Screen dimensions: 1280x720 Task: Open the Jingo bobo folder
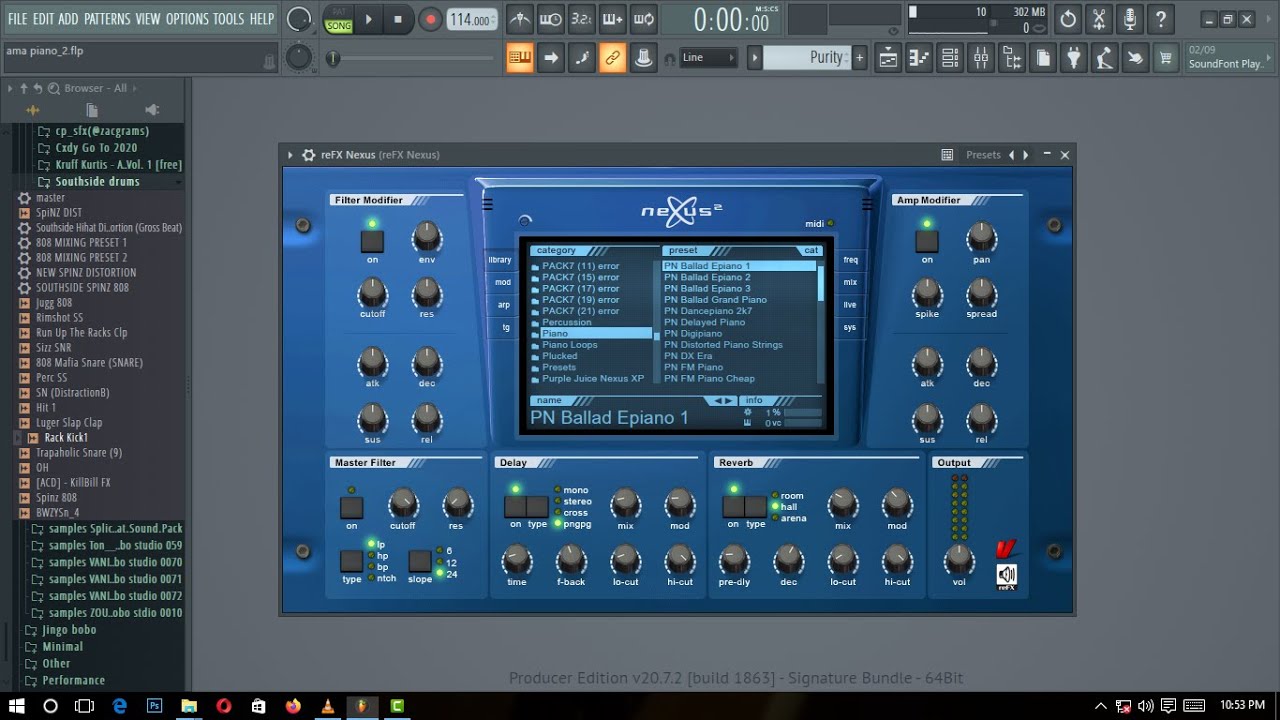pyautogui.click(x=69, y=630)
